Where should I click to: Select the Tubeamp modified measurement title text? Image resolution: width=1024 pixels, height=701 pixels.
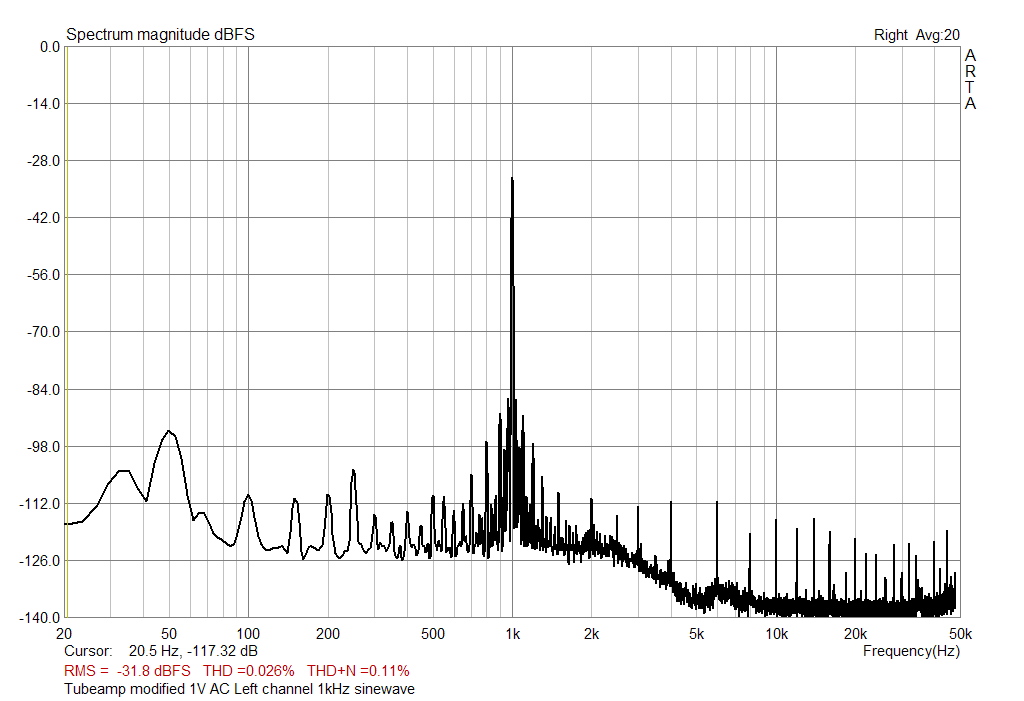click(238, 689)
